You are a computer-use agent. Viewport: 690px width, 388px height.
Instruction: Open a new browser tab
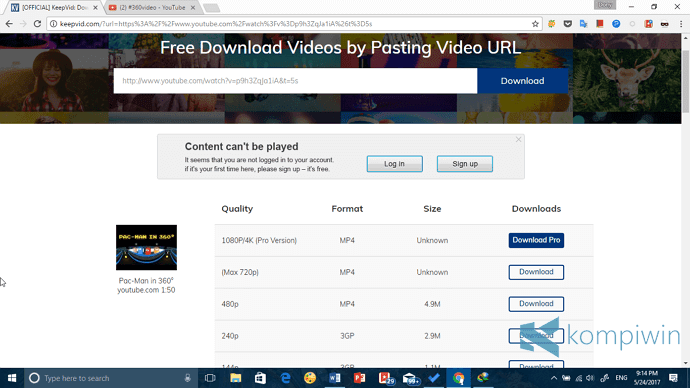(x=212, y=8)
